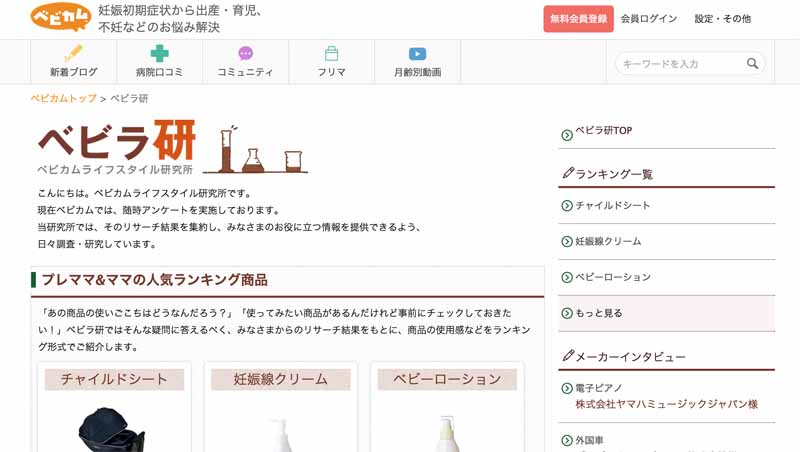This screenshot has width=800, height=452.
Task: Click the 無料会員登録 button
Action: coord(579,19)
